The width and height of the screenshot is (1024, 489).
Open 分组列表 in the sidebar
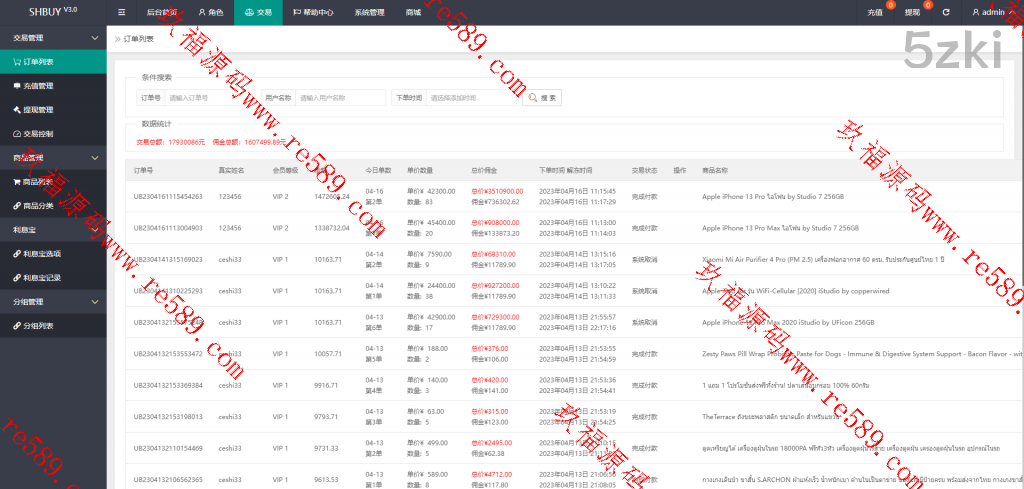coord(38,326)
